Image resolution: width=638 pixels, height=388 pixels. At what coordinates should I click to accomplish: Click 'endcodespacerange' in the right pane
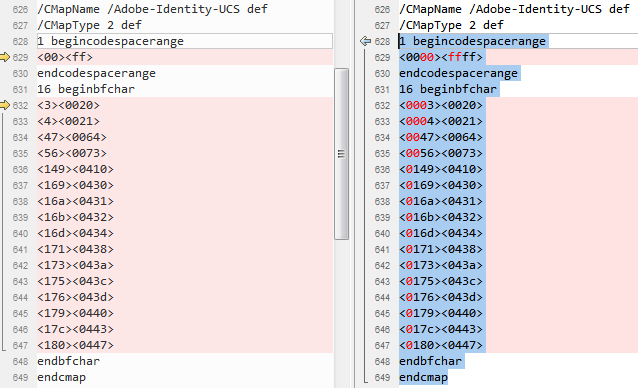point(459,73)
